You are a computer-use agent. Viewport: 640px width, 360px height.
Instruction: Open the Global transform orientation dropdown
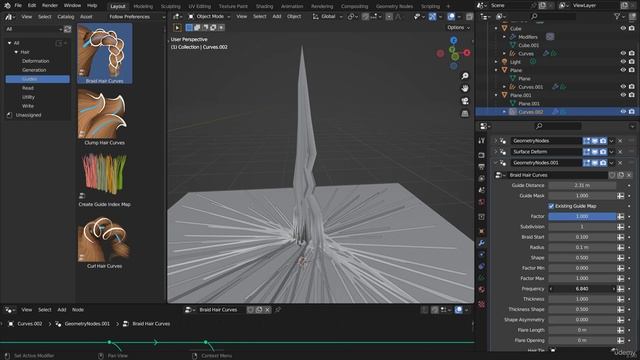[x=328, y=17]
